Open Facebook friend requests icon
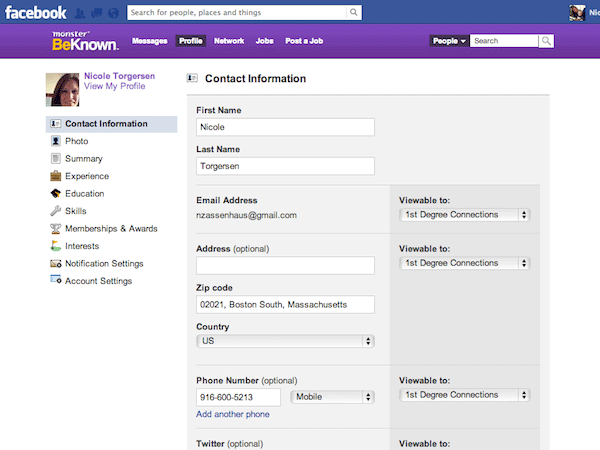600x450 pixels. tap(80, 13)
